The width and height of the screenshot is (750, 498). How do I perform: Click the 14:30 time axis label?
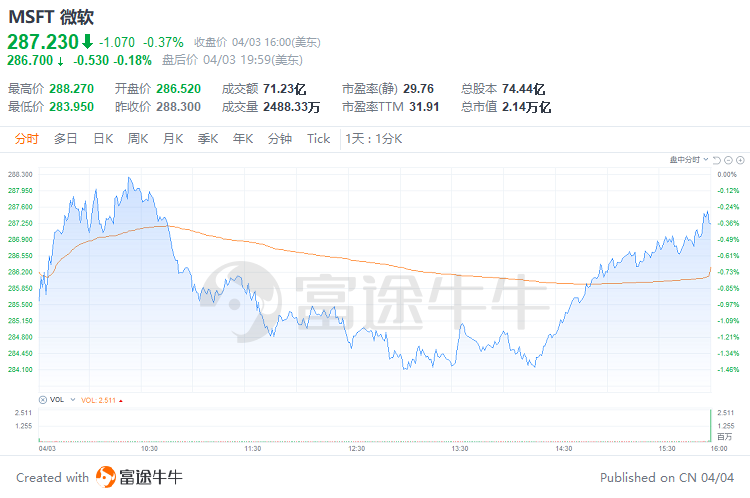click(564, 449)
